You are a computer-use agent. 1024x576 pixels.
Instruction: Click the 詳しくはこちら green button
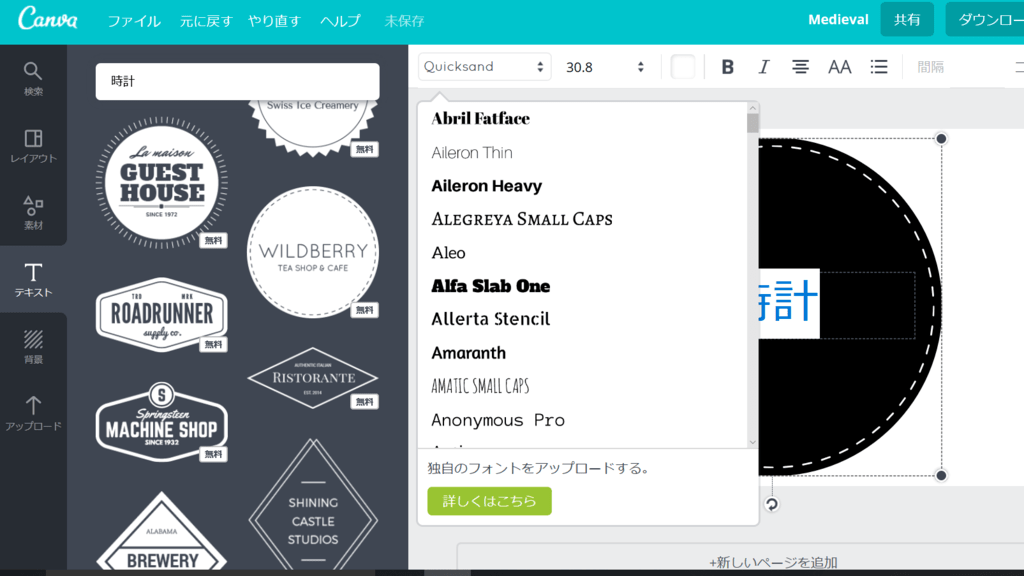(x=489, y=501)
